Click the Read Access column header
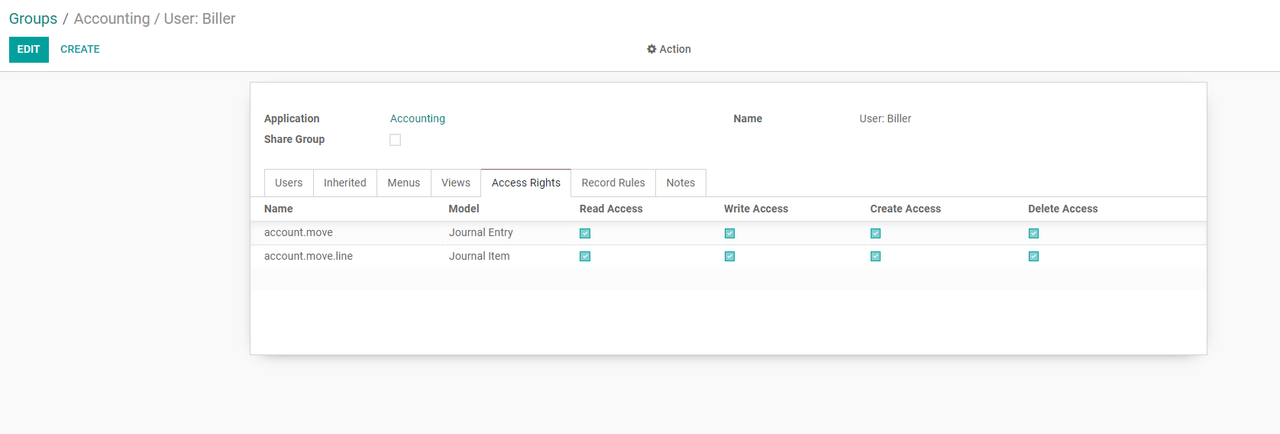Viewport: 1280px width, 434px height. (611, 209)
